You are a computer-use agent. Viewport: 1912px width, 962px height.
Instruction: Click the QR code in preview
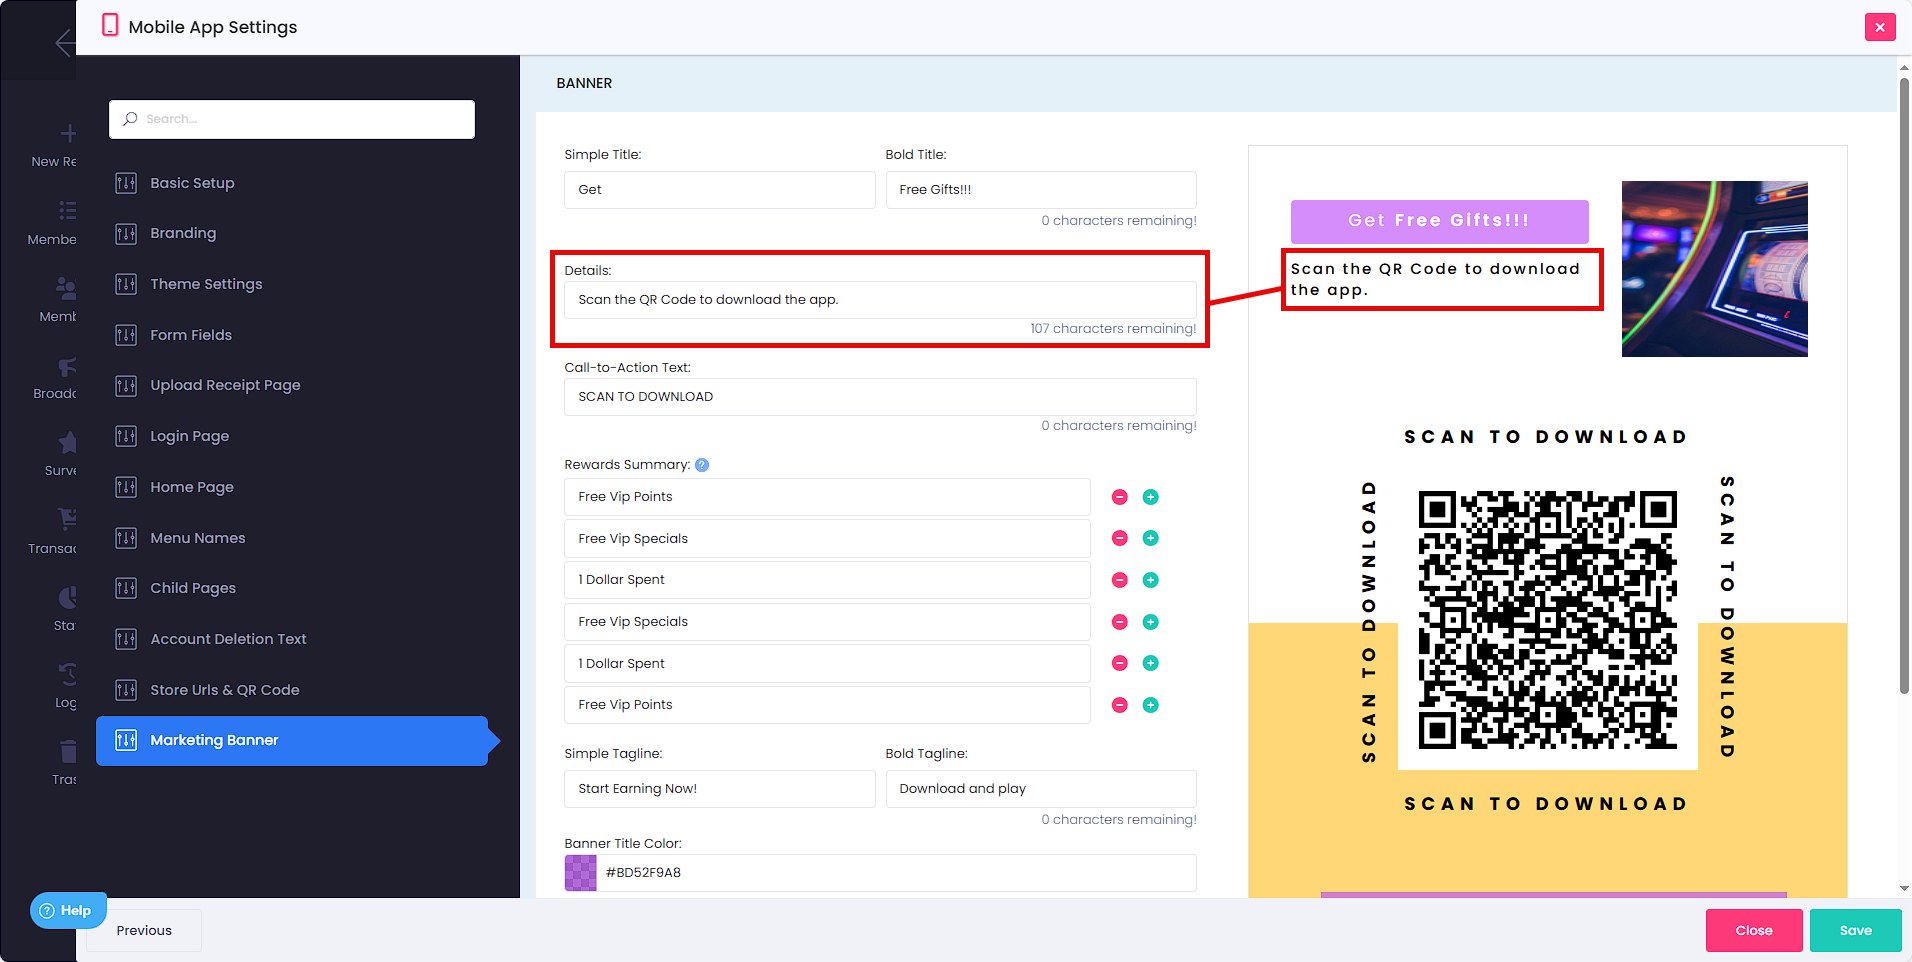pyautogui.click(x=1547, y=620)
